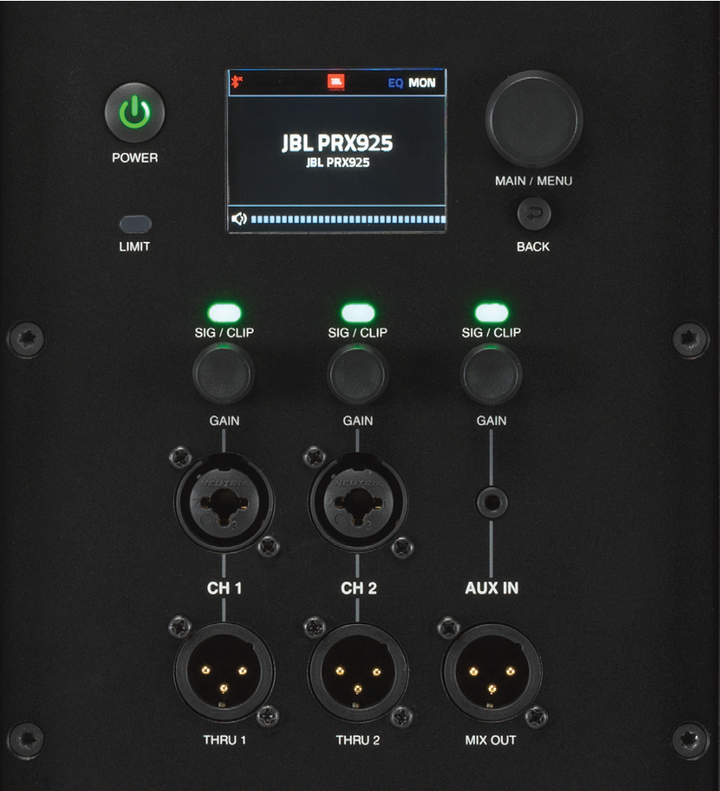Click the CH 2 combo input jack
Image resolution: width=720 pixels, height=791 pixels.
(358, 502)
